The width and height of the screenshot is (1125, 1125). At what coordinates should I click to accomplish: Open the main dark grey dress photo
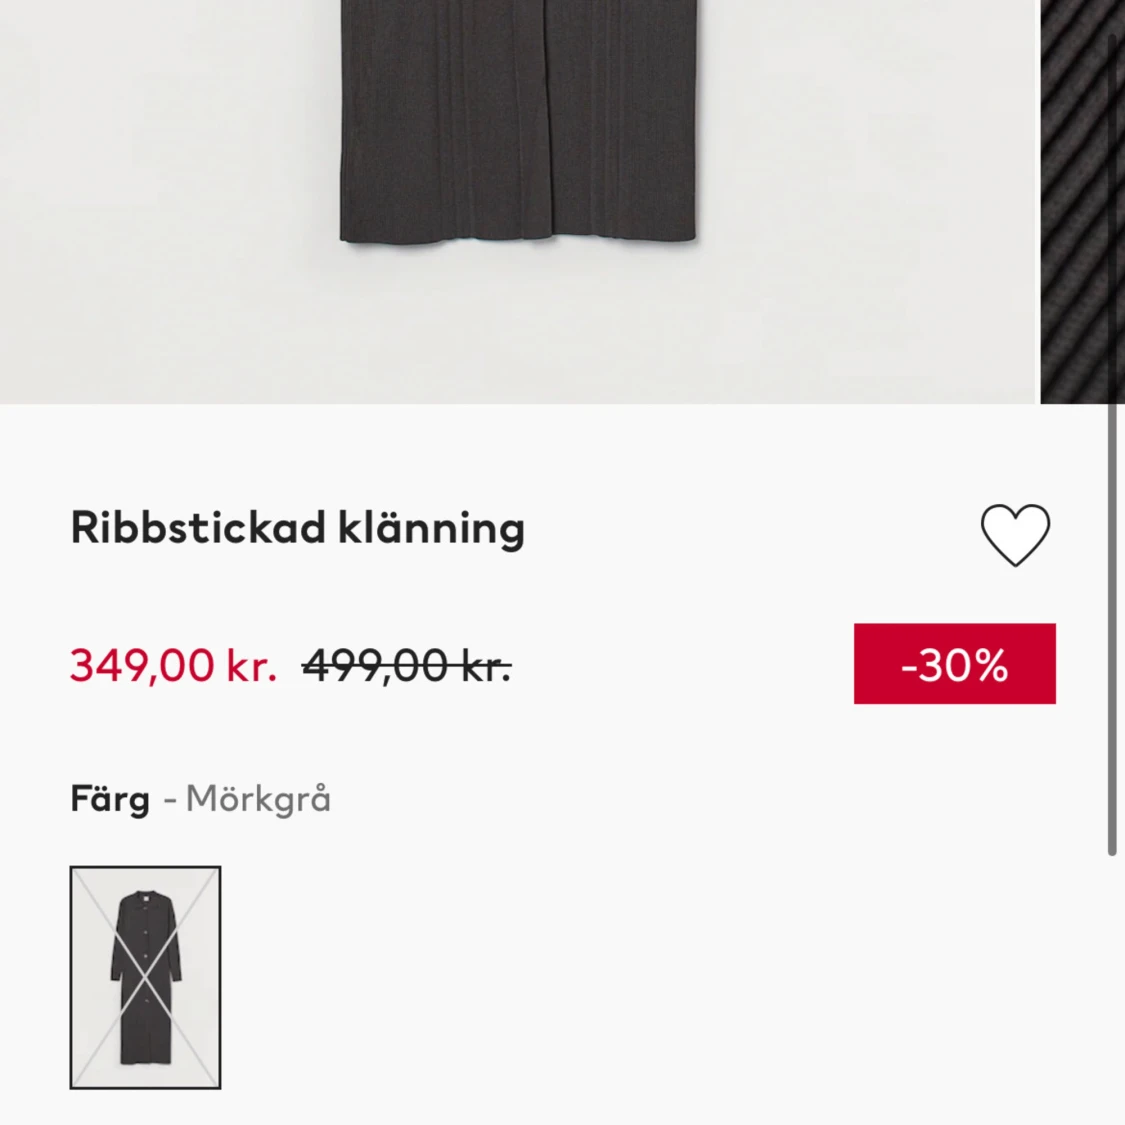pos(520,202)
